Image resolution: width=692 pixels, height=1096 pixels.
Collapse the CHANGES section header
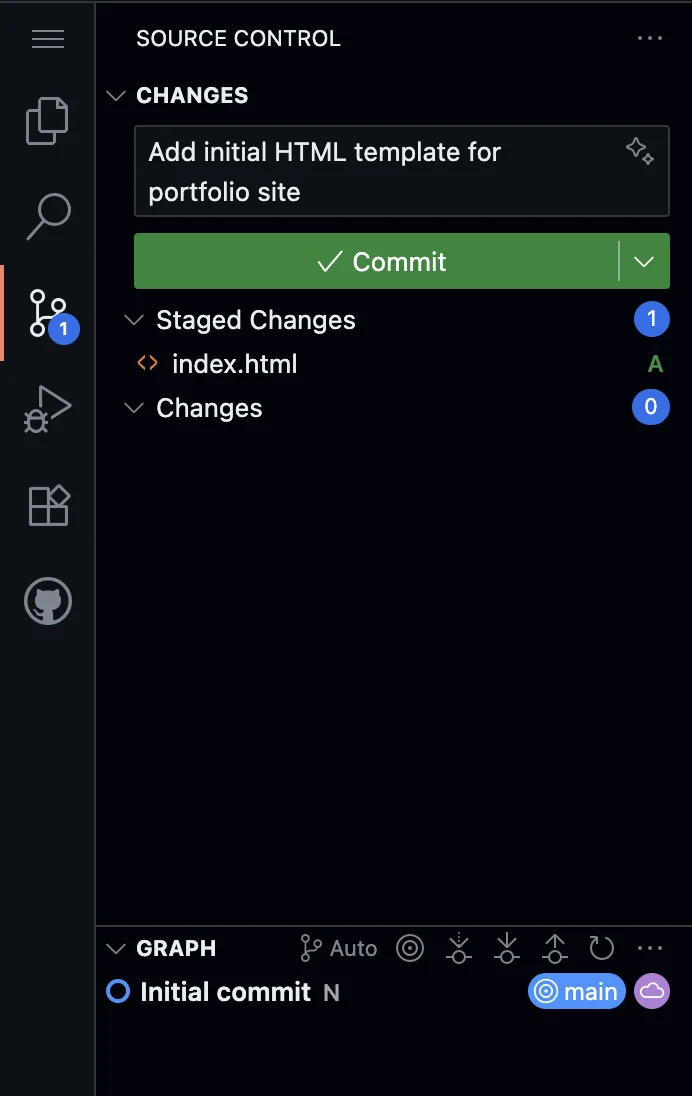click(x=116, y=95)
